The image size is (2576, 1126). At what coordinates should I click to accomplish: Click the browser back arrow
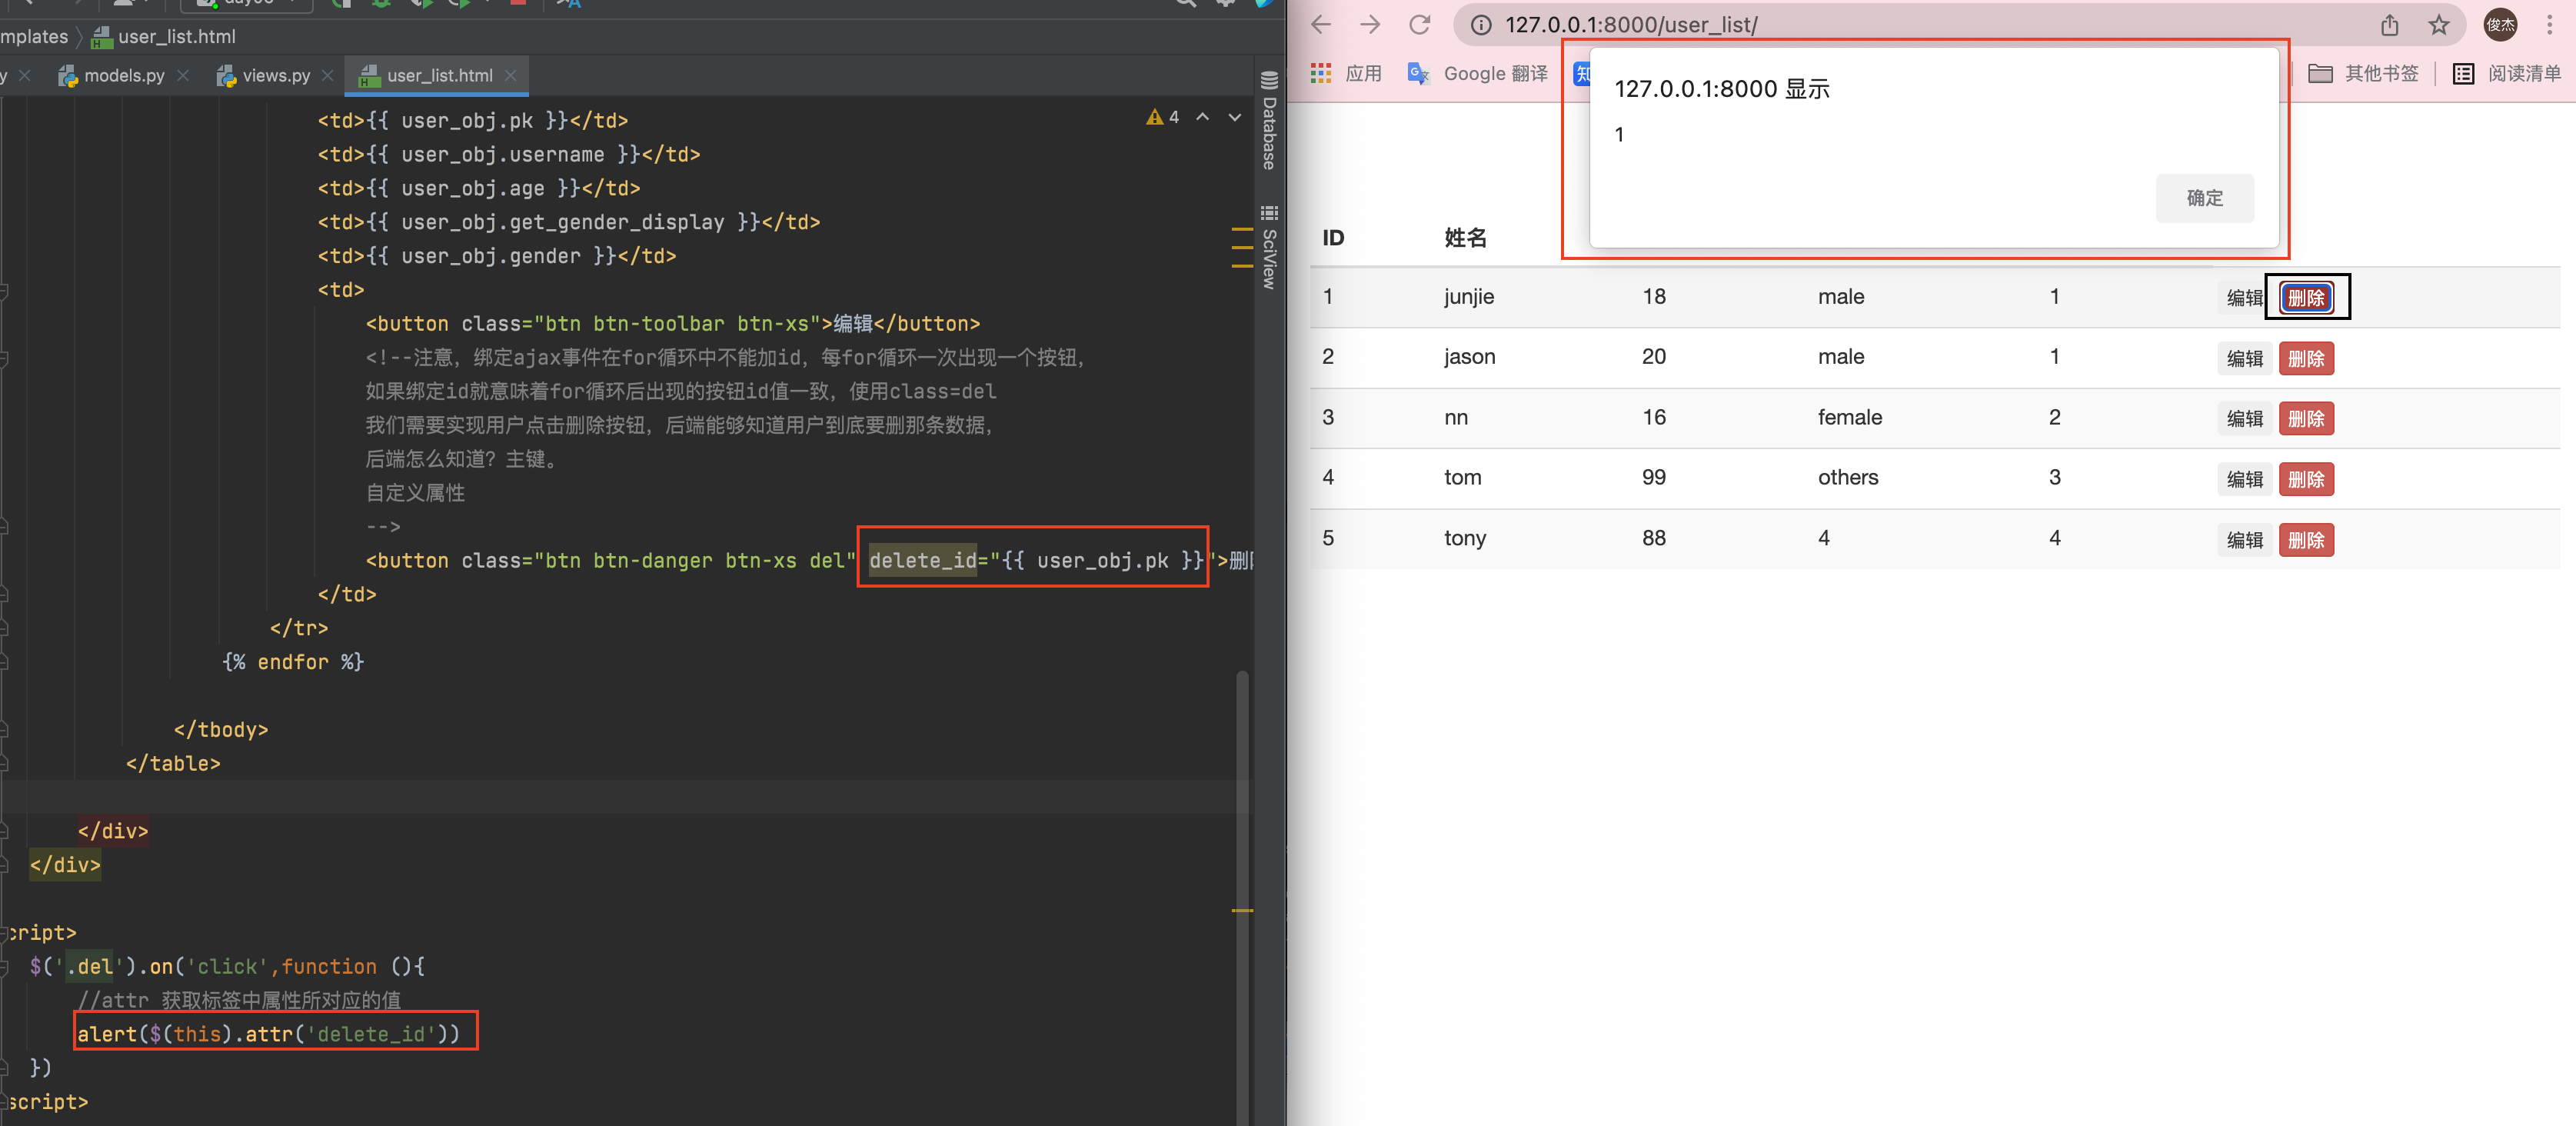click(x=1321, y=24)
